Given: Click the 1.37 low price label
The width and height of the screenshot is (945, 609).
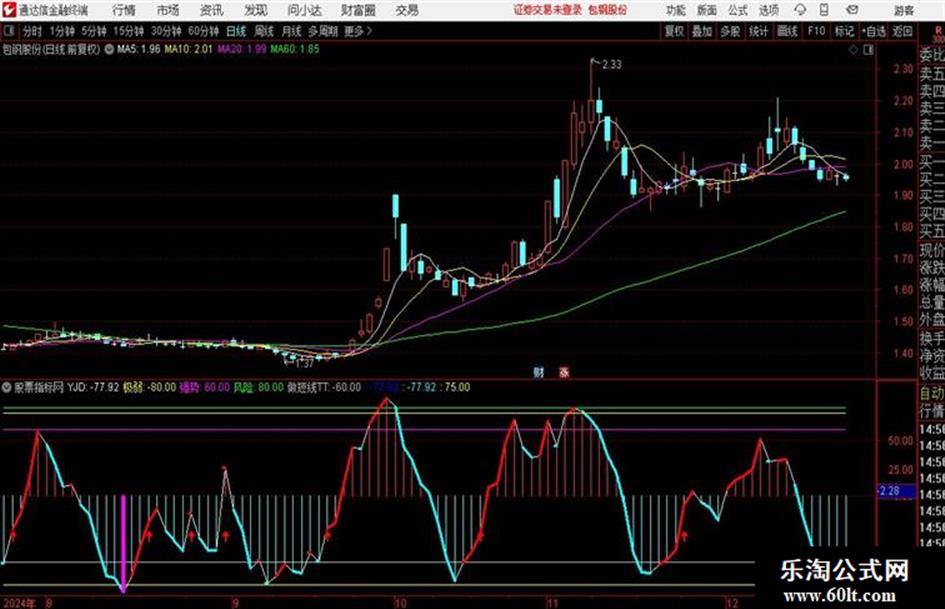Looking at the screenshot, I should coord(304,364).
